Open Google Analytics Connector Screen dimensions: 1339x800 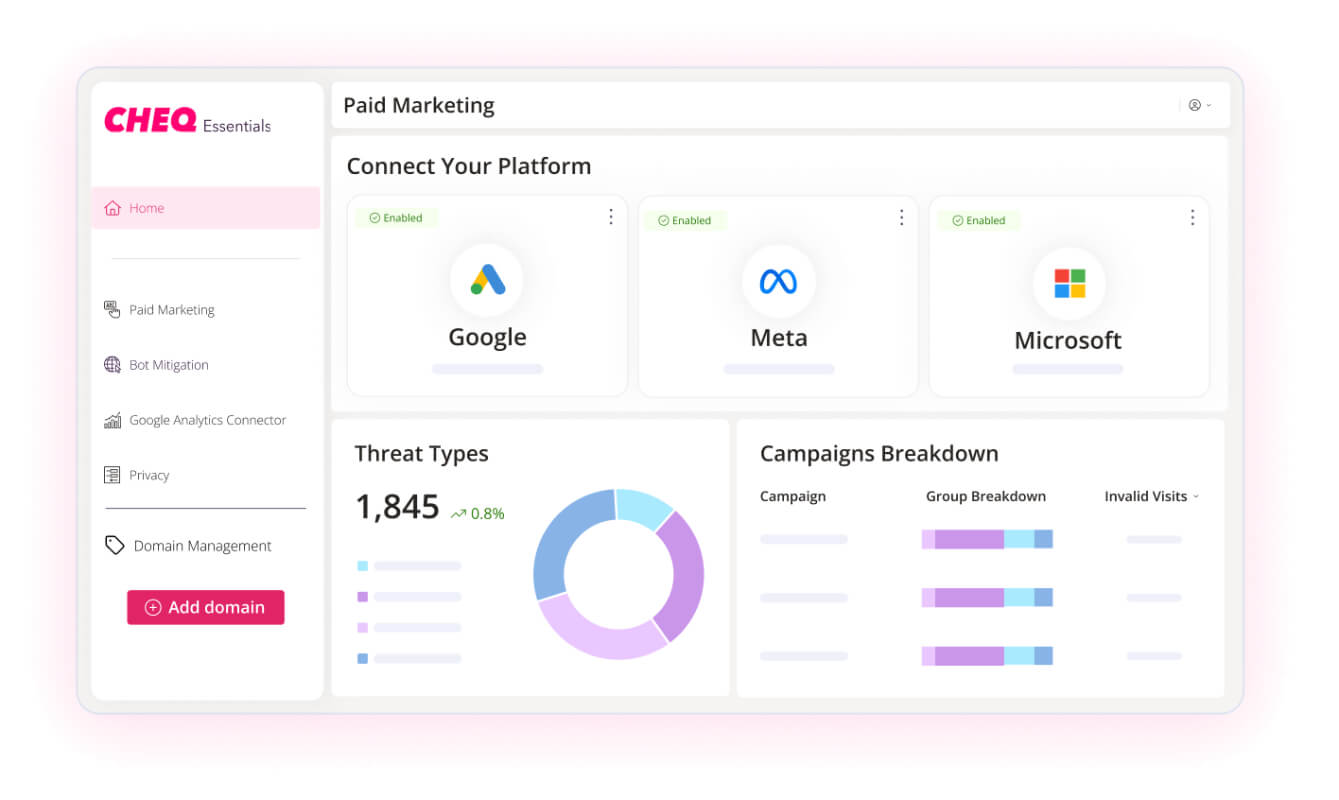[x=206, y=420]
